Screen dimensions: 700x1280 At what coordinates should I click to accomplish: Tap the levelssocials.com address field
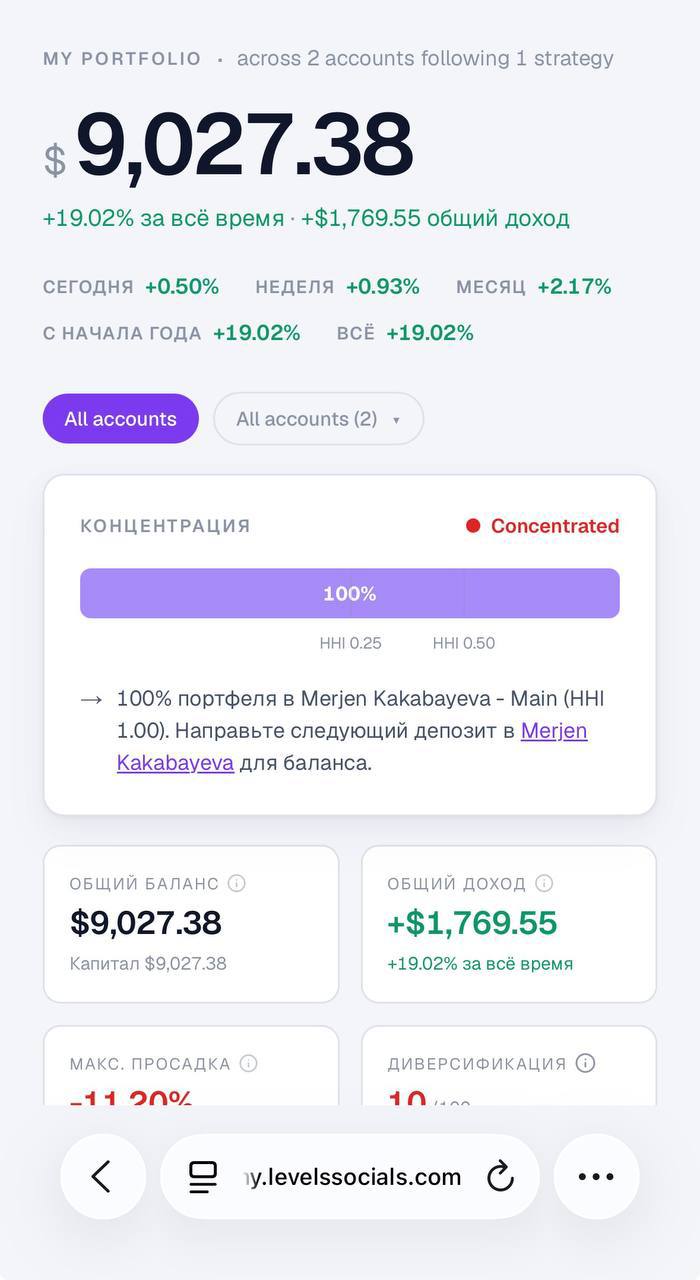(350, 1176)
